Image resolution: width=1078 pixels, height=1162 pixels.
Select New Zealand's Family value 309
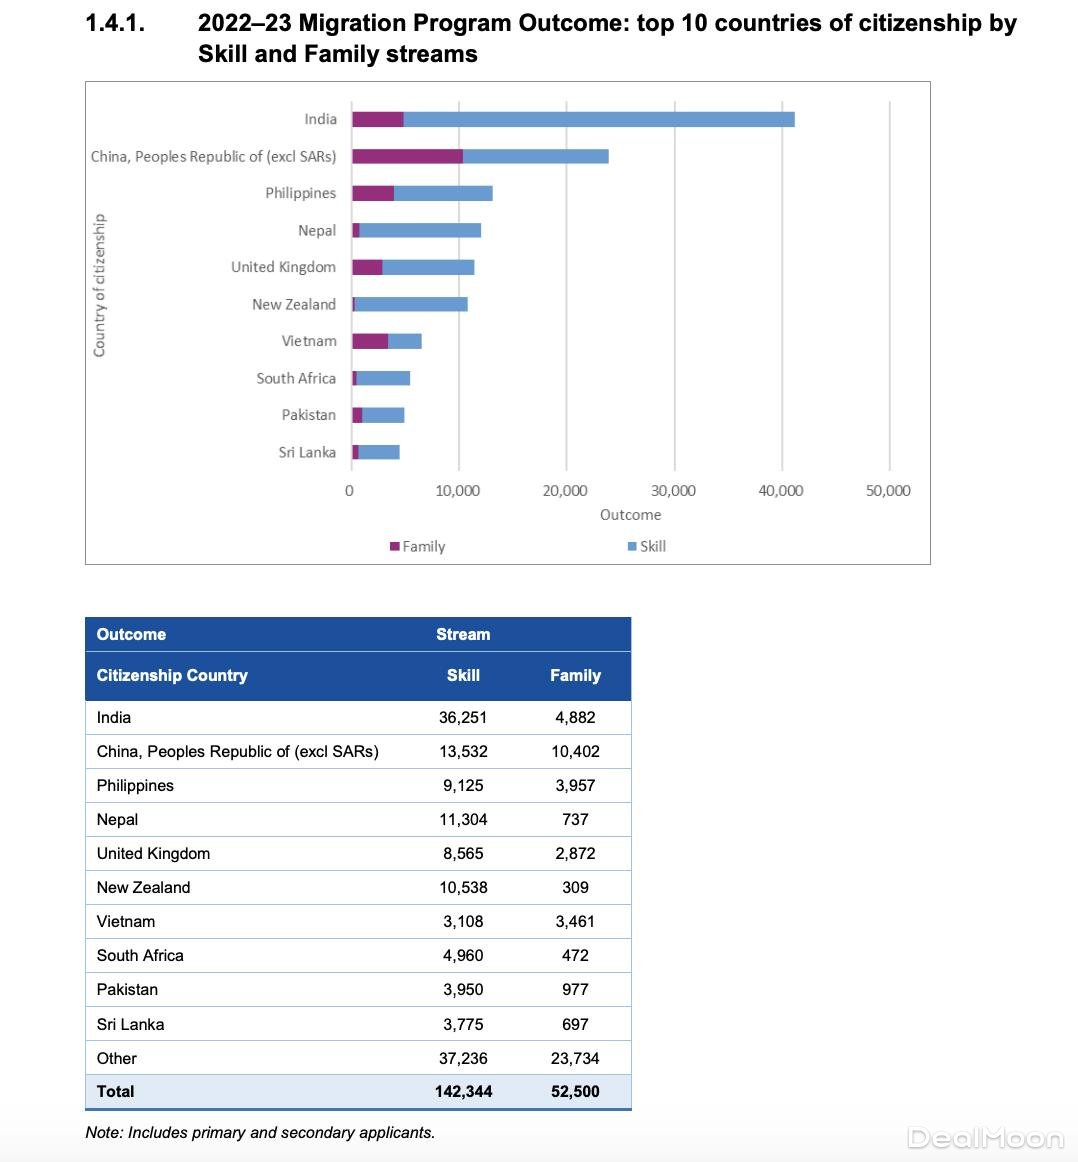(x=575, y=887)
